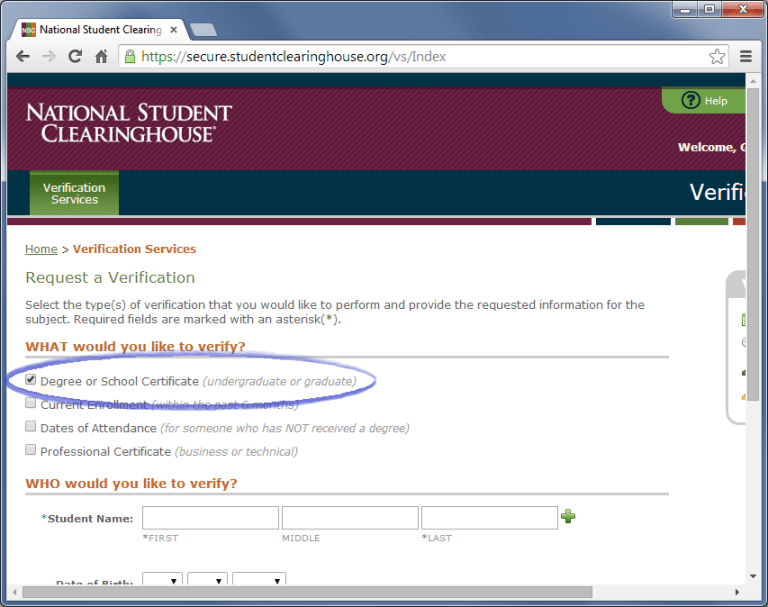The width and height of the screenshot is (768, 607).
Task: Bookmark page with star icon
Action: coord(716,57)
